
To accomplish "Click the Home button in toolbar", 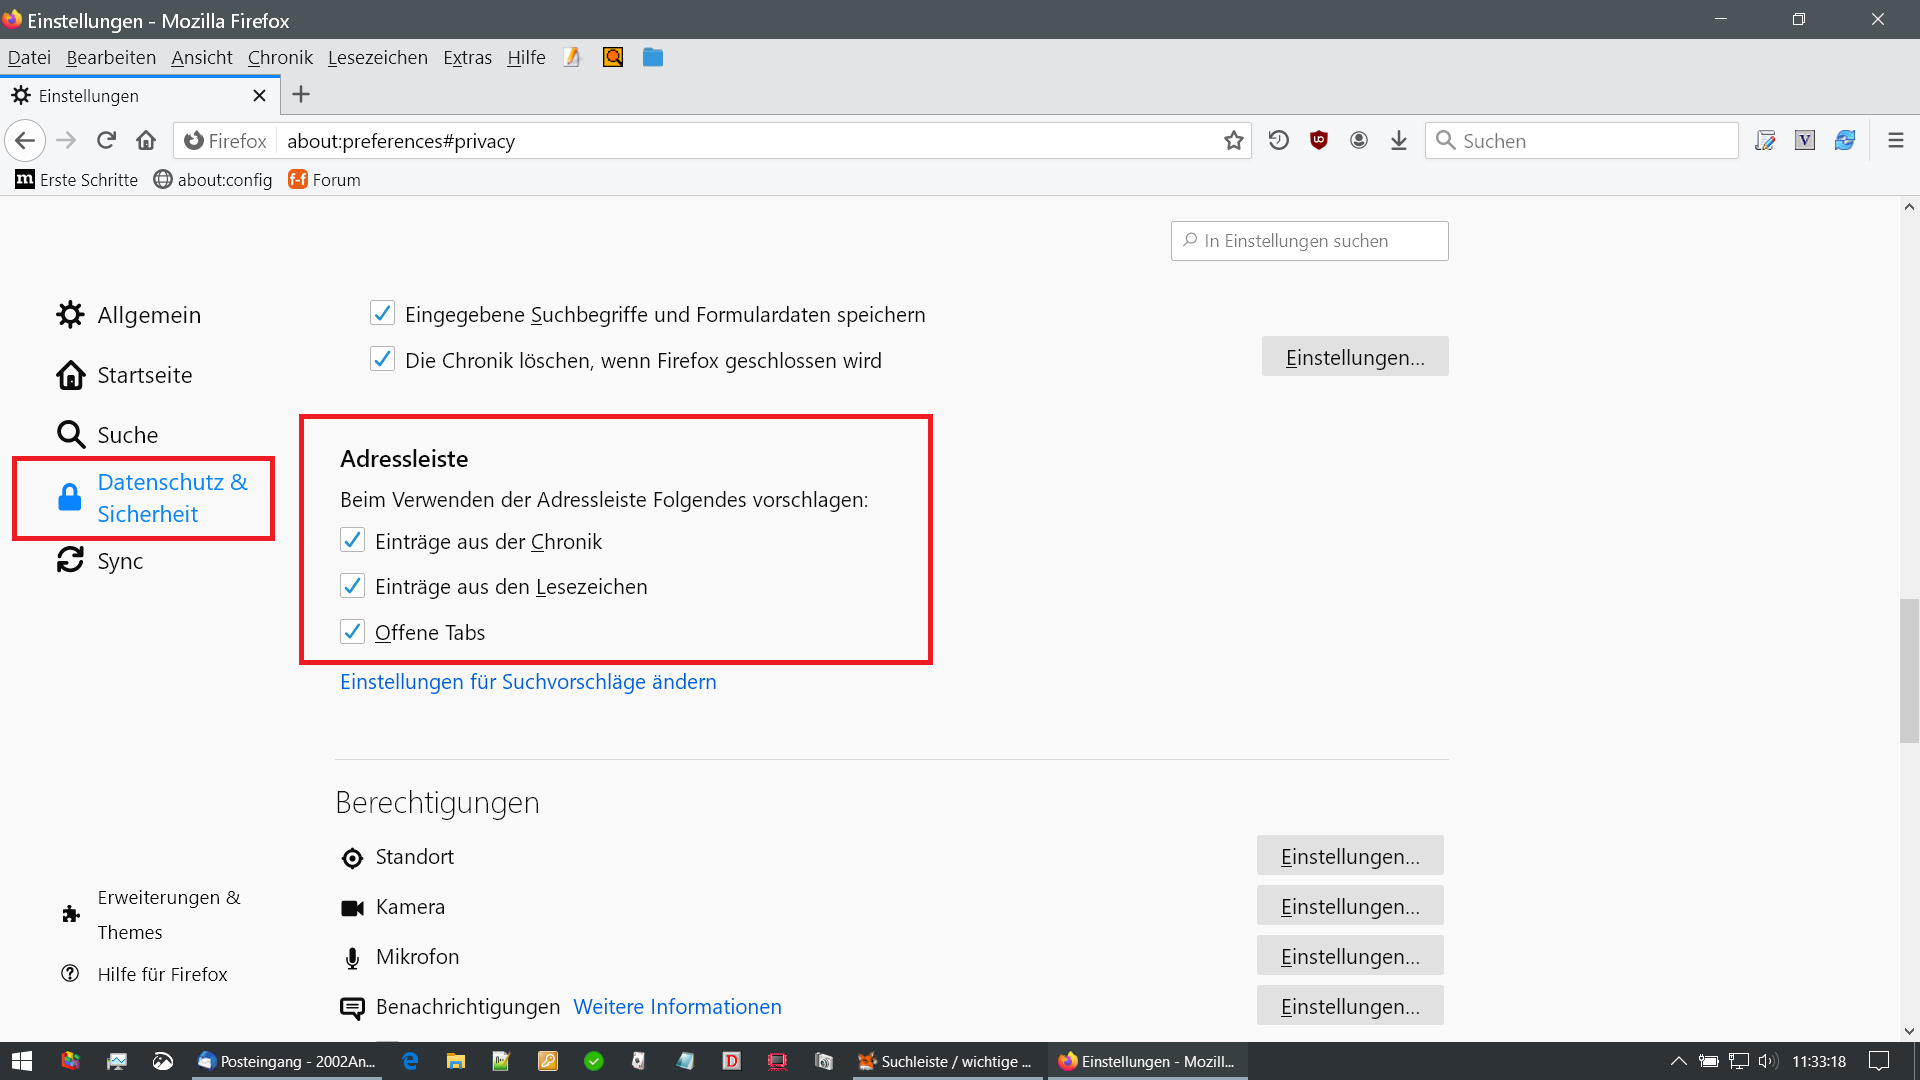I will point(146,141).
